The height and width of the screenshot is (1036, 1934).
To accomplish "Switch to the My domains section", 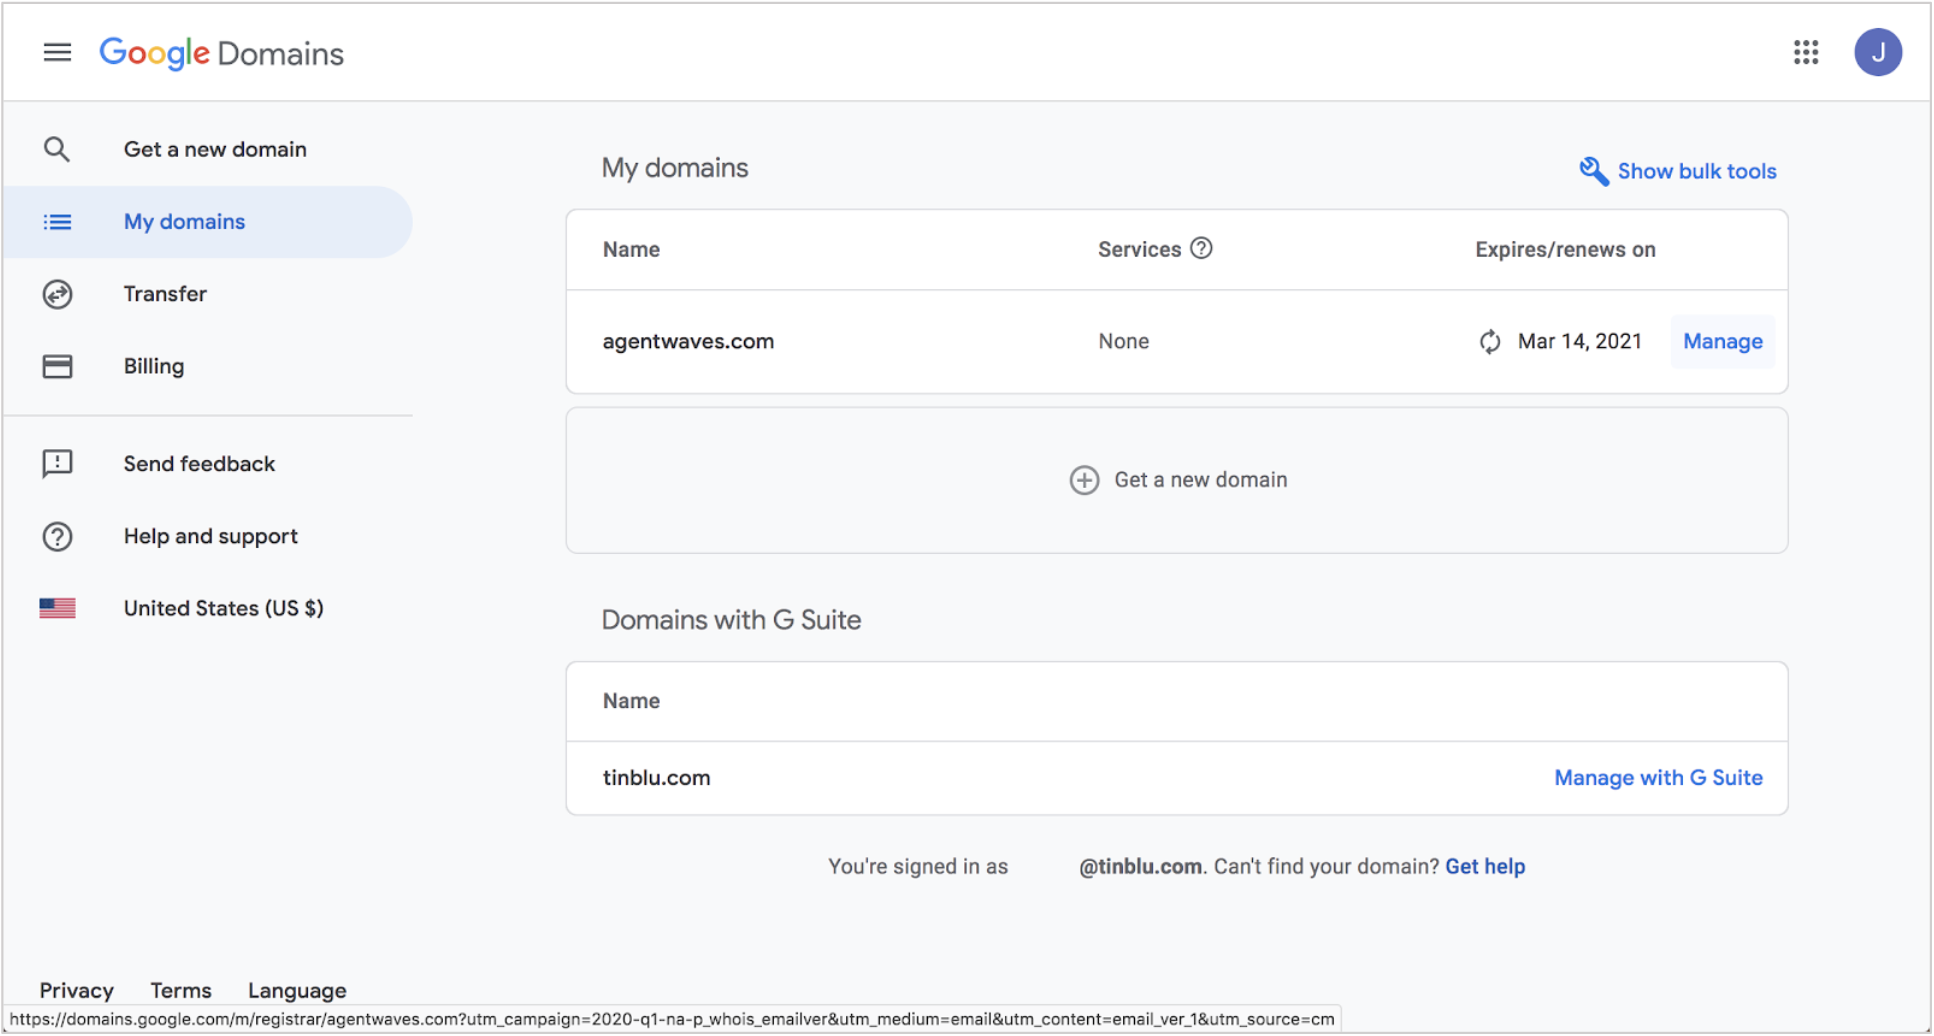I will pos(184,221).
